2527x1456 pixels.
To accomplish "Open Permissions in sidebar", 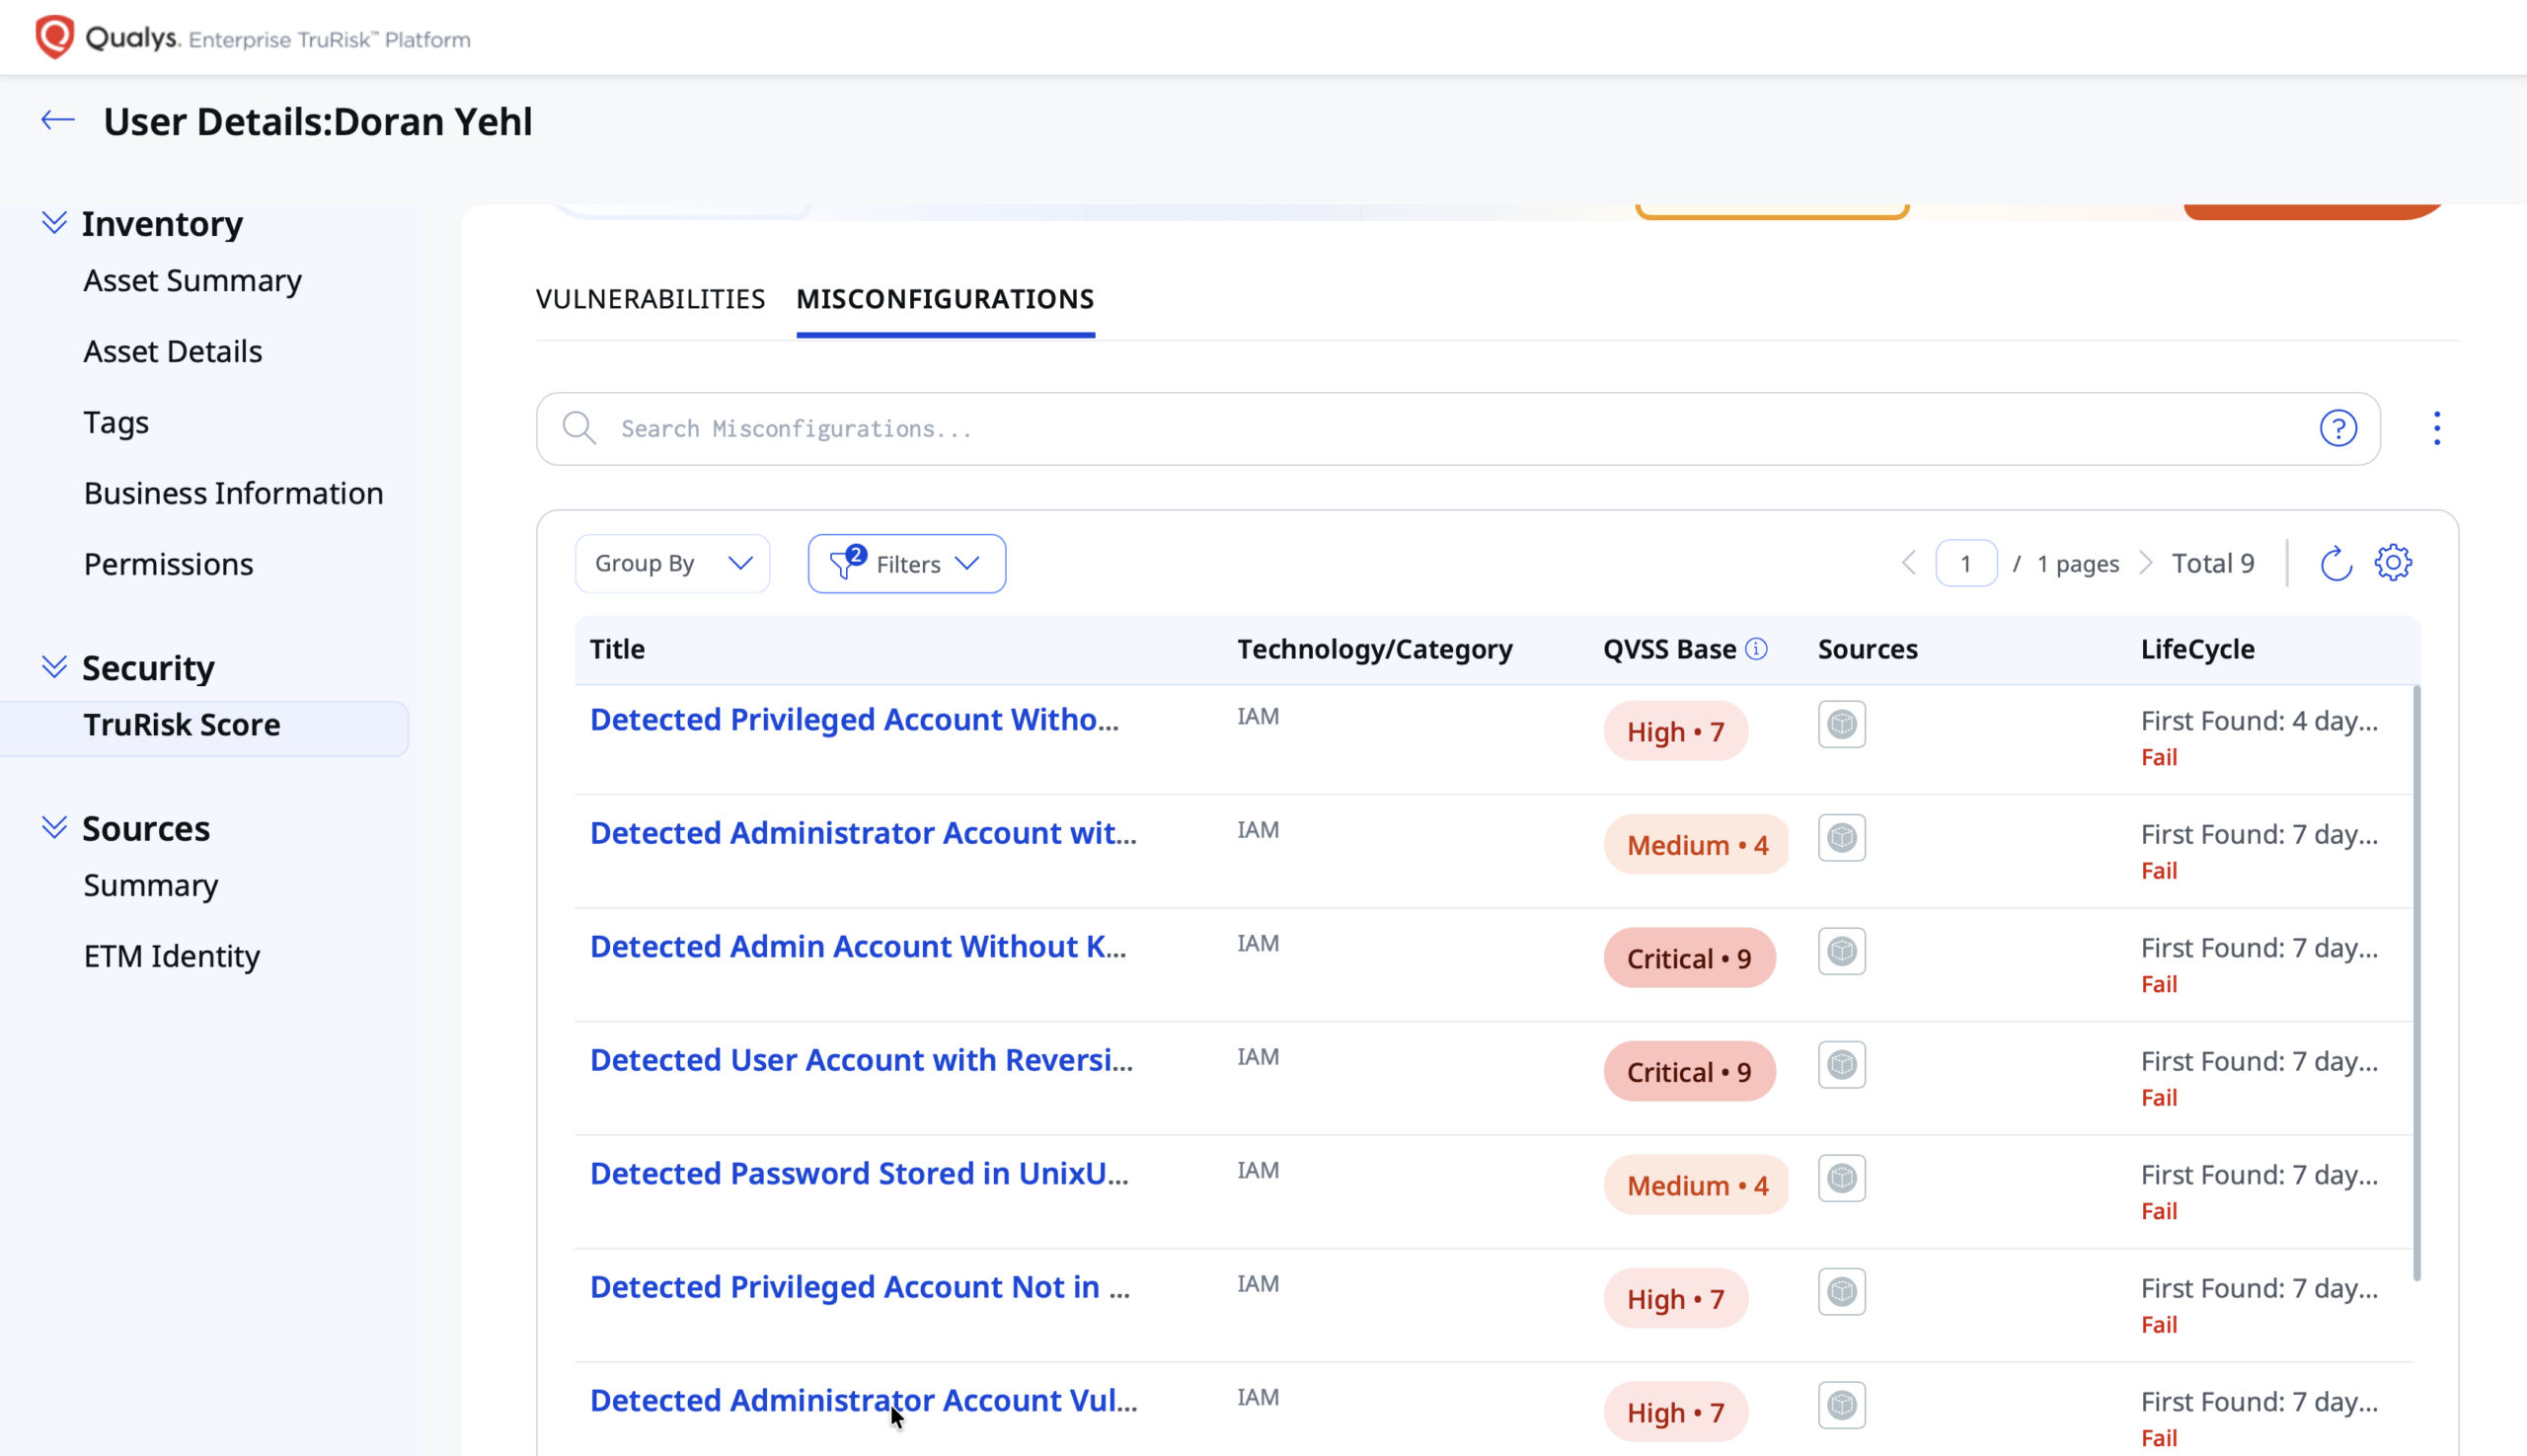I will (168, 564).
